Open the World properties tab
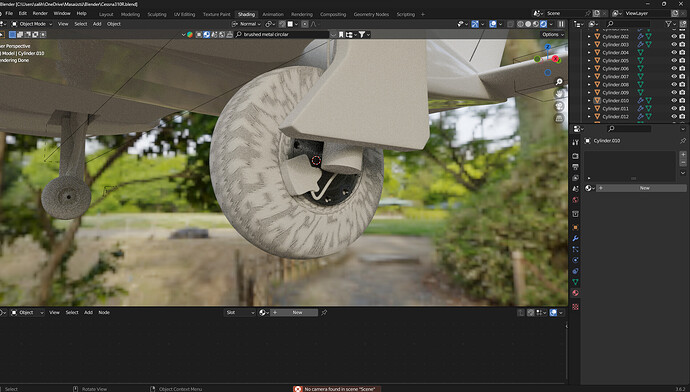 coord(575,200)
